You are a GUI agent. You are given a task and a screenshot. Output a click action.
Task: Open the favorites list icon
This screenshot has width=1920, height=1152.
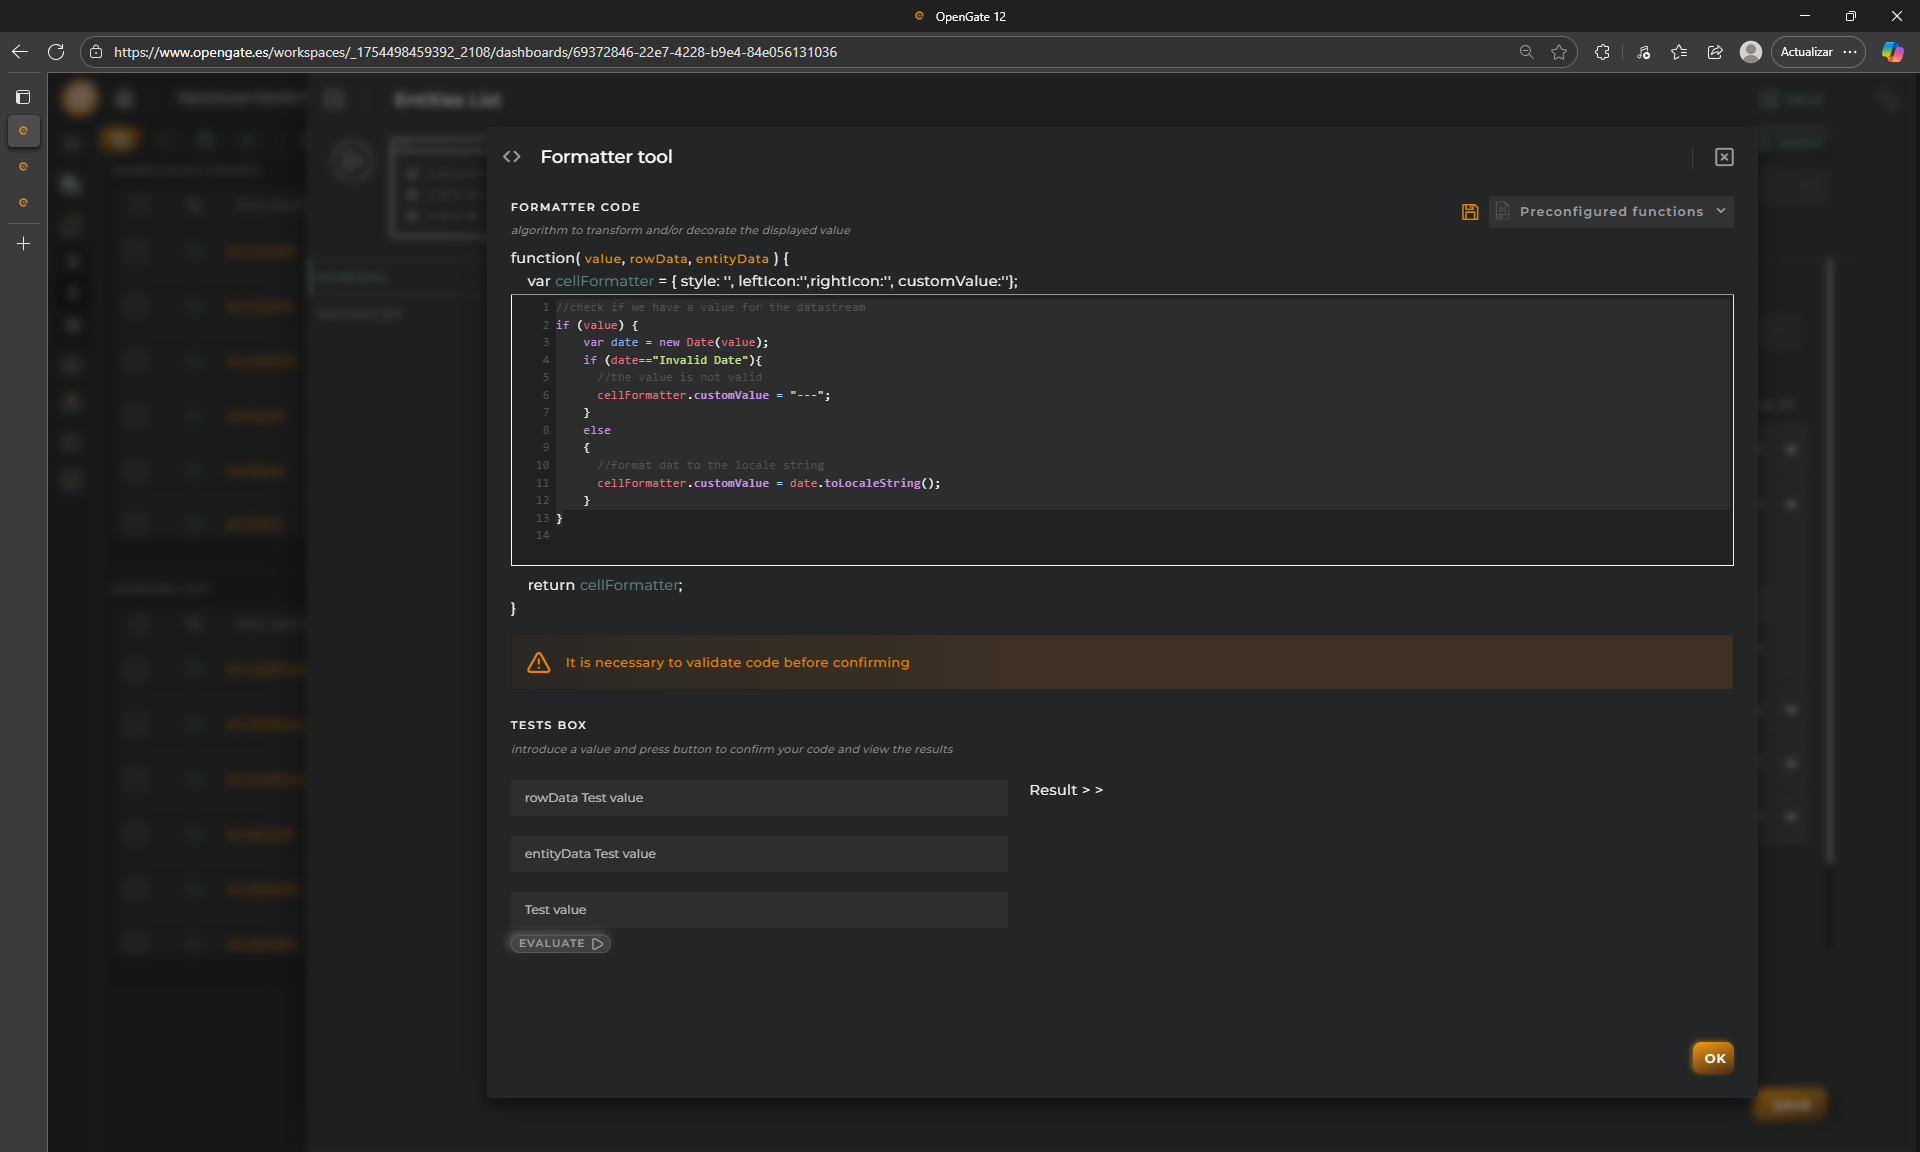1679,52
